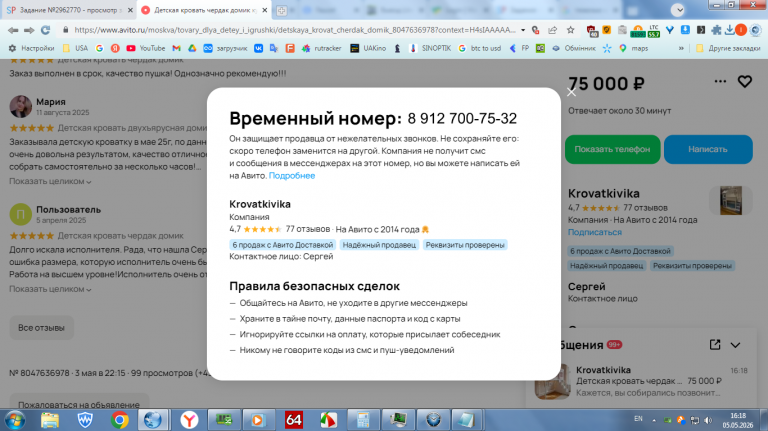This screenshot has height=431, width=768.
Task: Switch EN keyboard language in tray
Action: [638, 419]
